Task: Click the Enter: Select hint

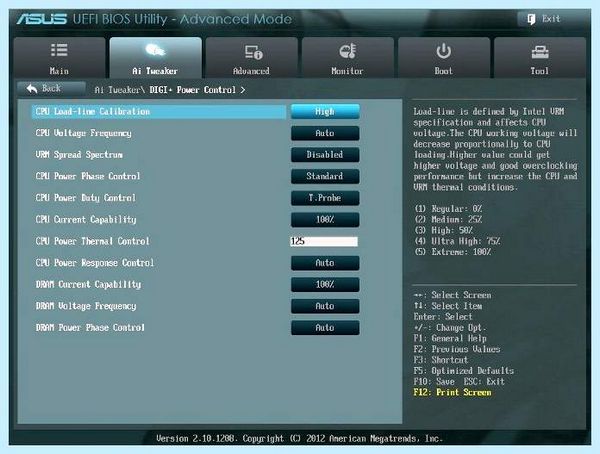Action: (x=443, y=317)
